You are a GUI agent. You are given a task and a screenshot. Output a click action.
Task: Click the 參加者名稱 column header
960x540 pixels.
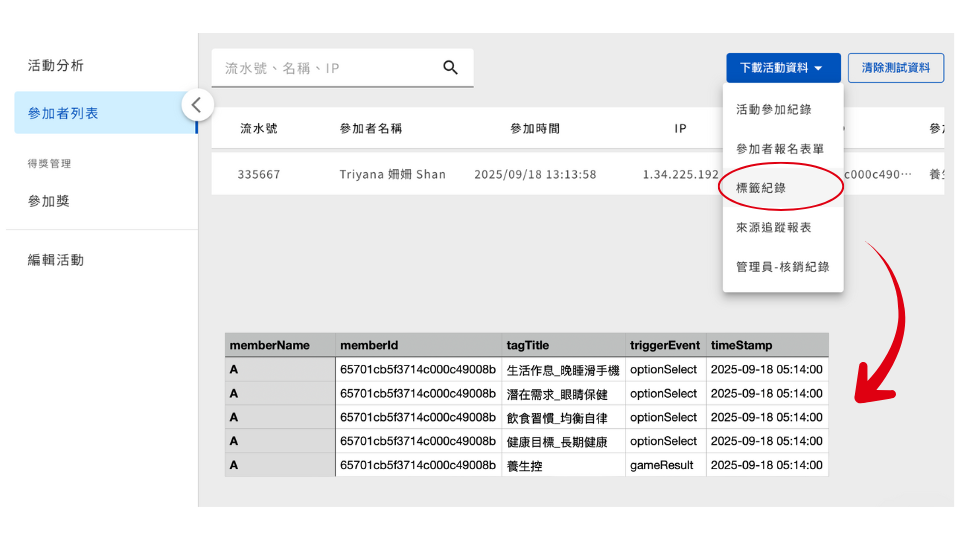tap(371, 129)
